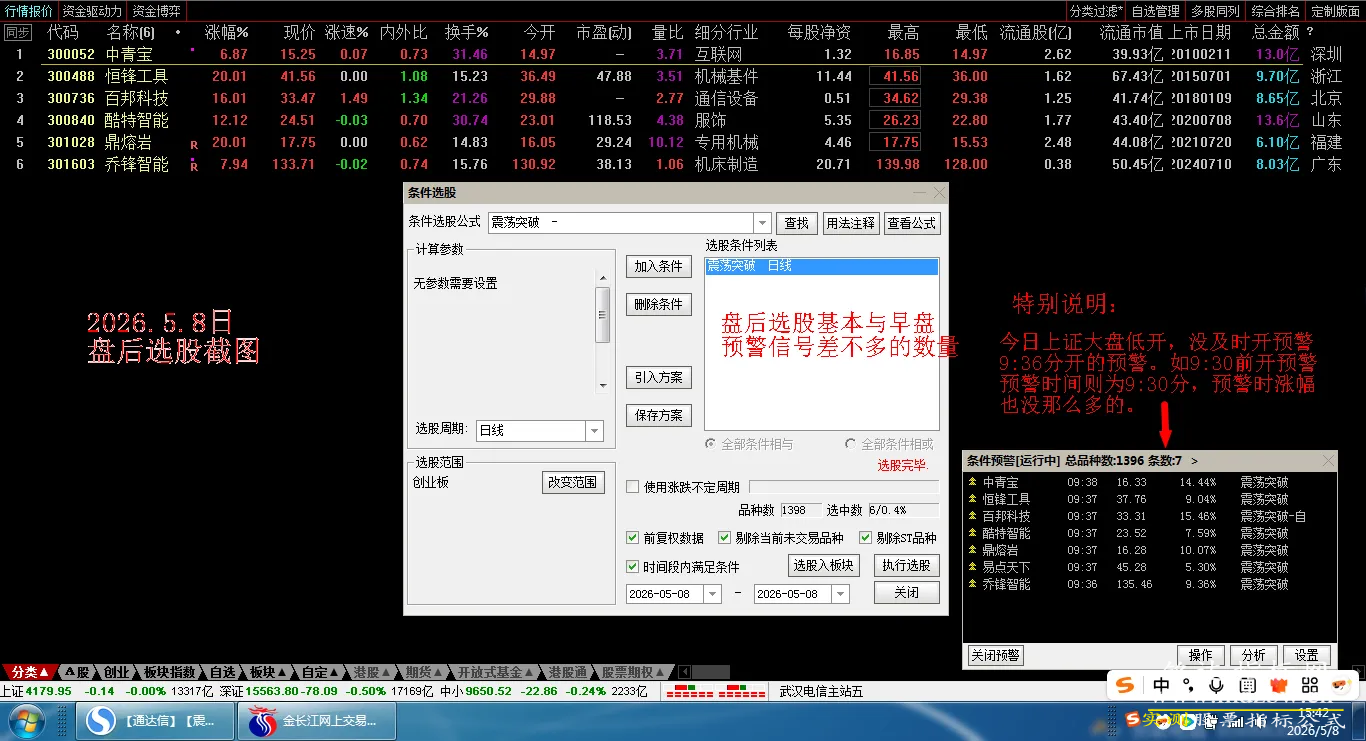Click microphone voice input icon
This screenshot has width=1366, height=741.
click(x=1217, y=685)
